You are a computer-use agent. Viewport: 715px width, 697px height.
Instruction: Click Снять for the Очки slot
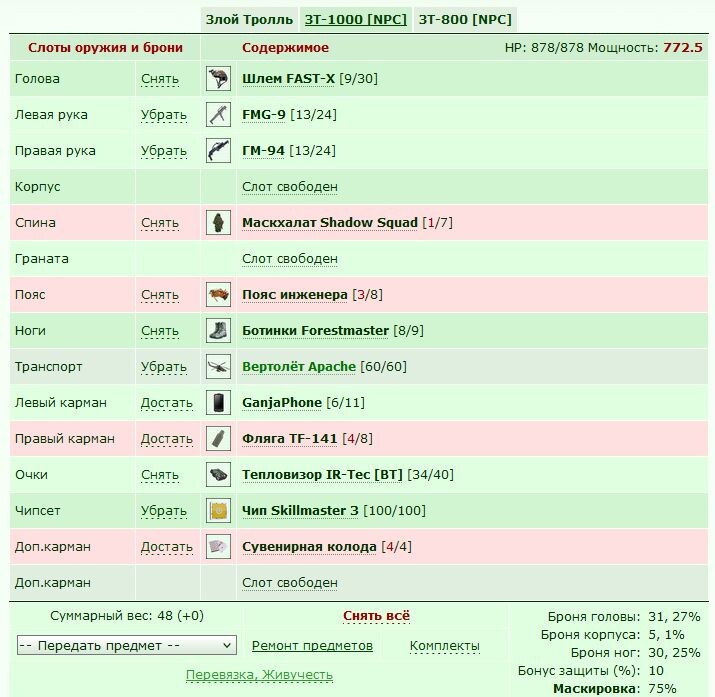[160, 475]
